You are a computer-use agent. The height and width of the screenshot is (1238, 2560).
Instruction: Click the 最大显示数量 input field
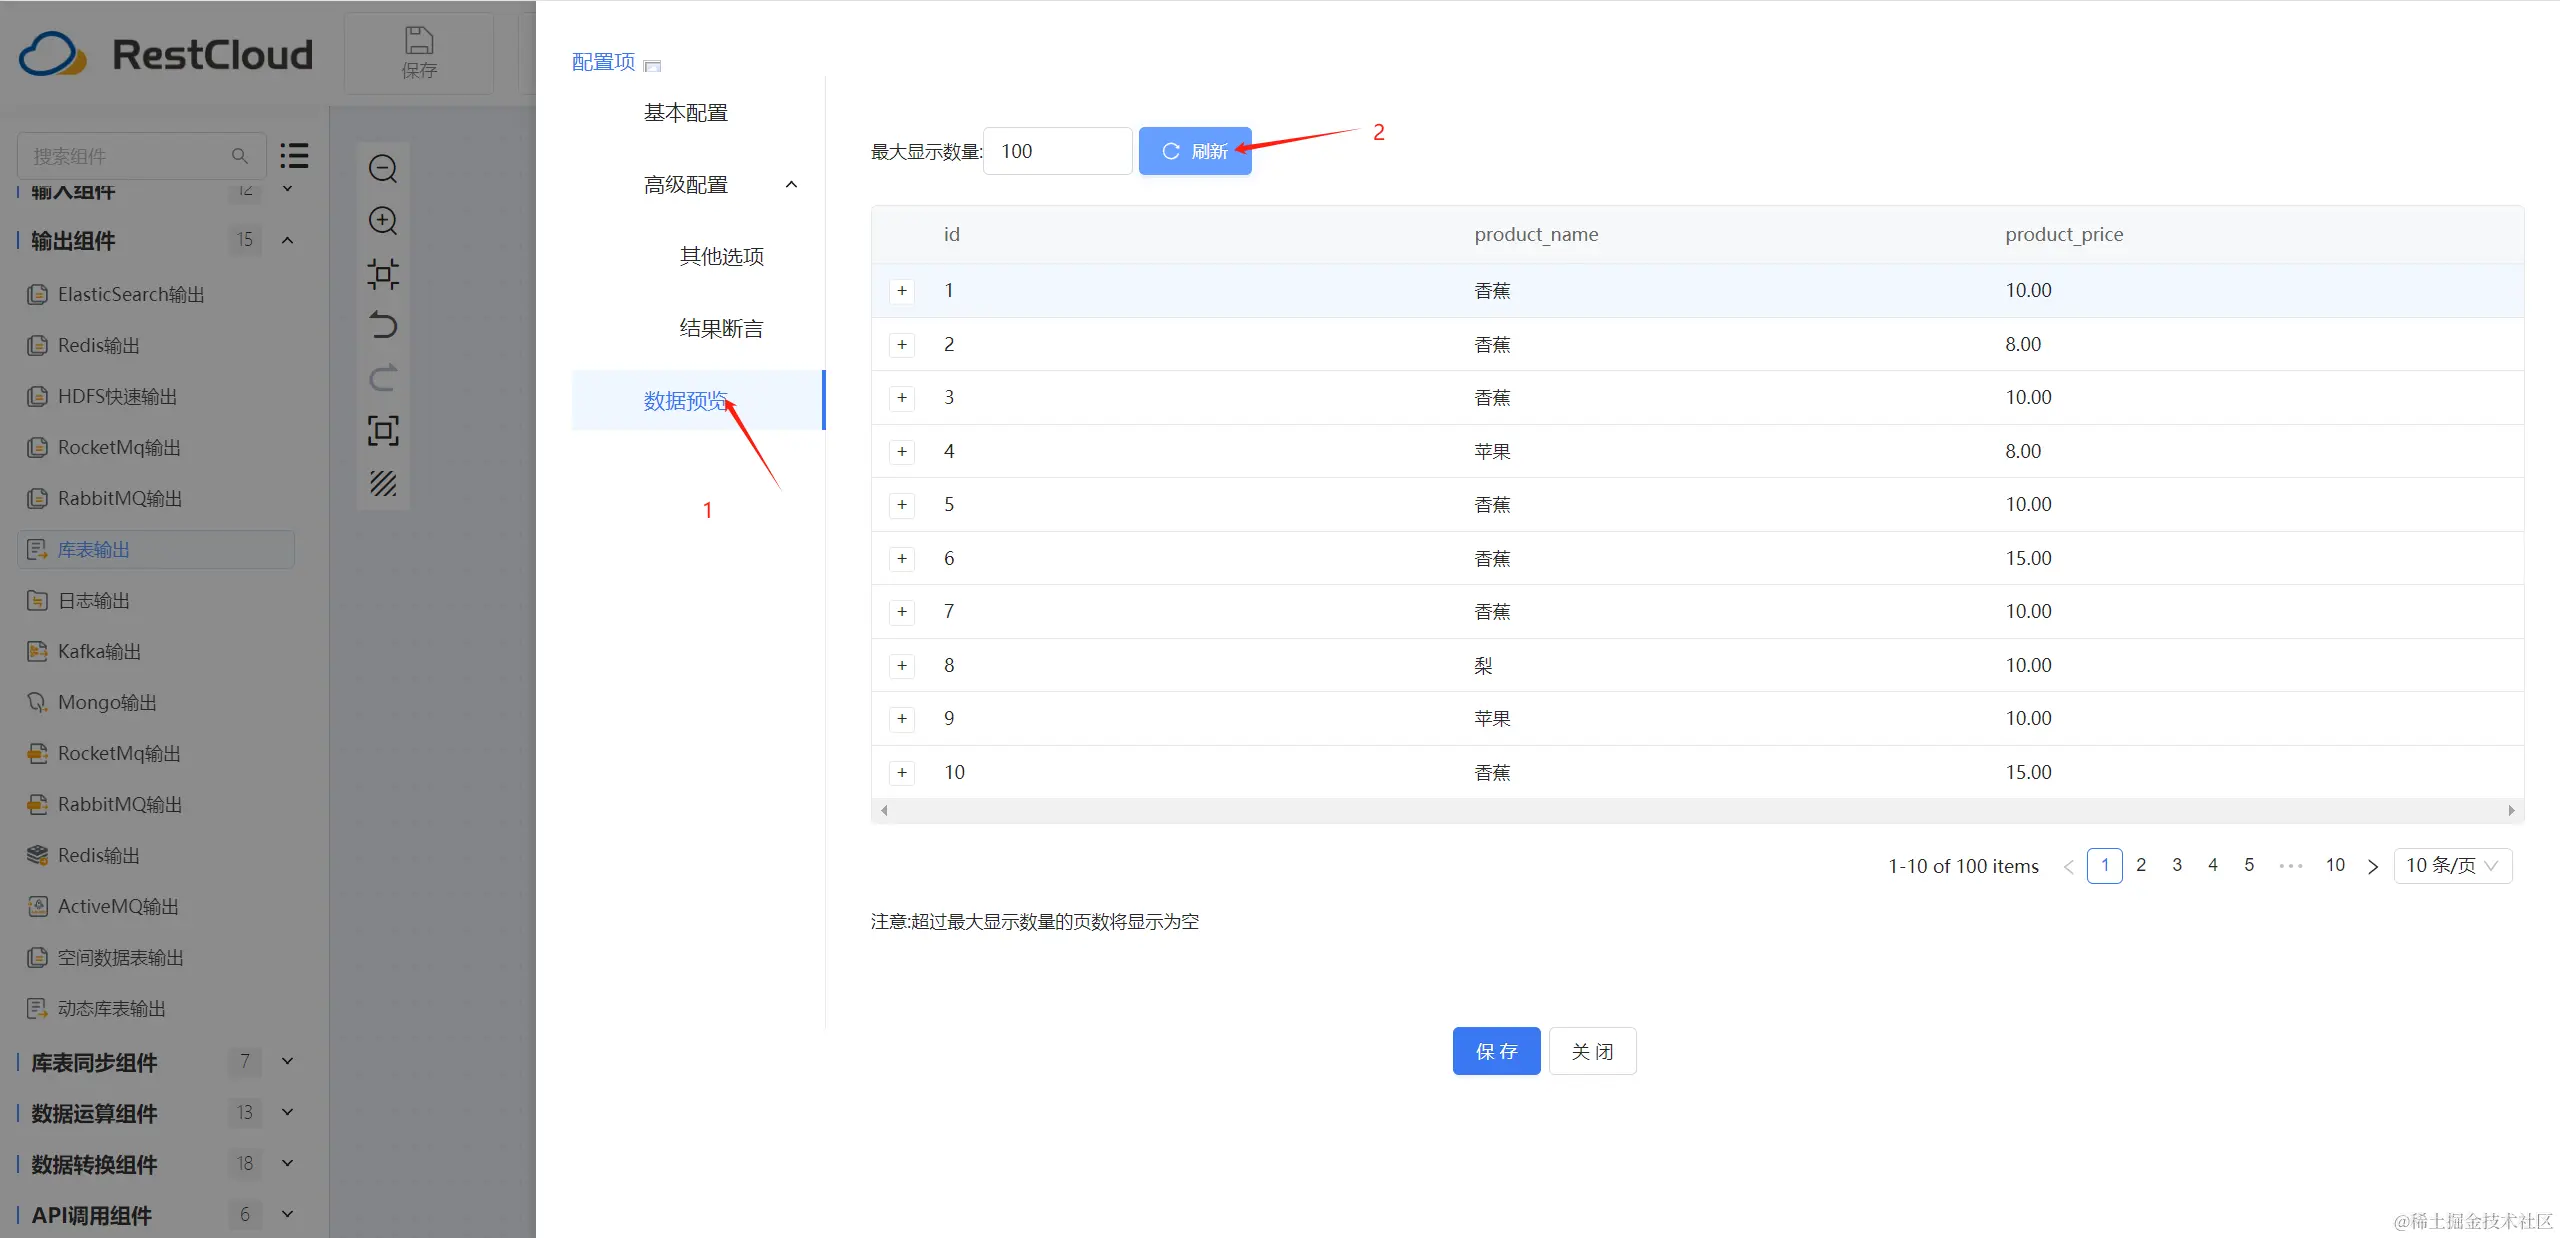point(1057,151)
